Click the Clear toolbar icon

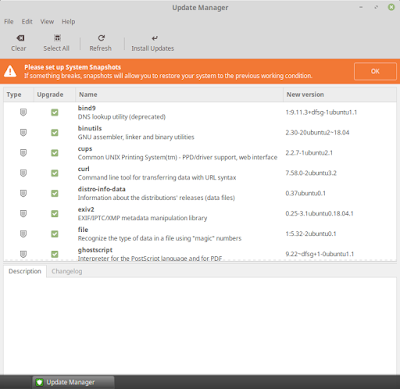pyautogui.click(x=20, y=38)
